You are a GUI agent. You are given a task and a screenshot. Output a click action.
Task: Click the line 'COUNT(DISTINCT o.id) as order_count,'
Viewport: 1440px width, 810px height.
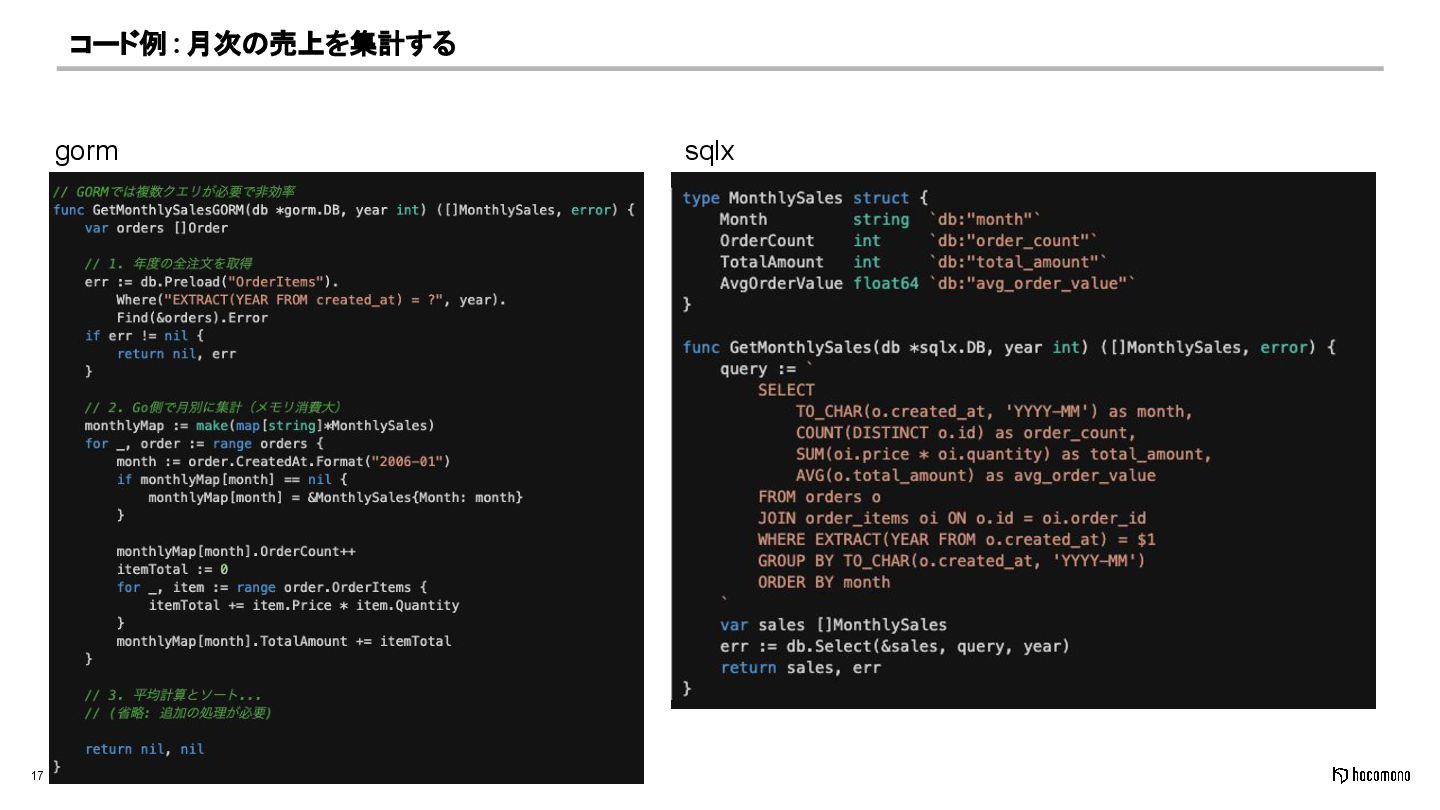point(966,433)
